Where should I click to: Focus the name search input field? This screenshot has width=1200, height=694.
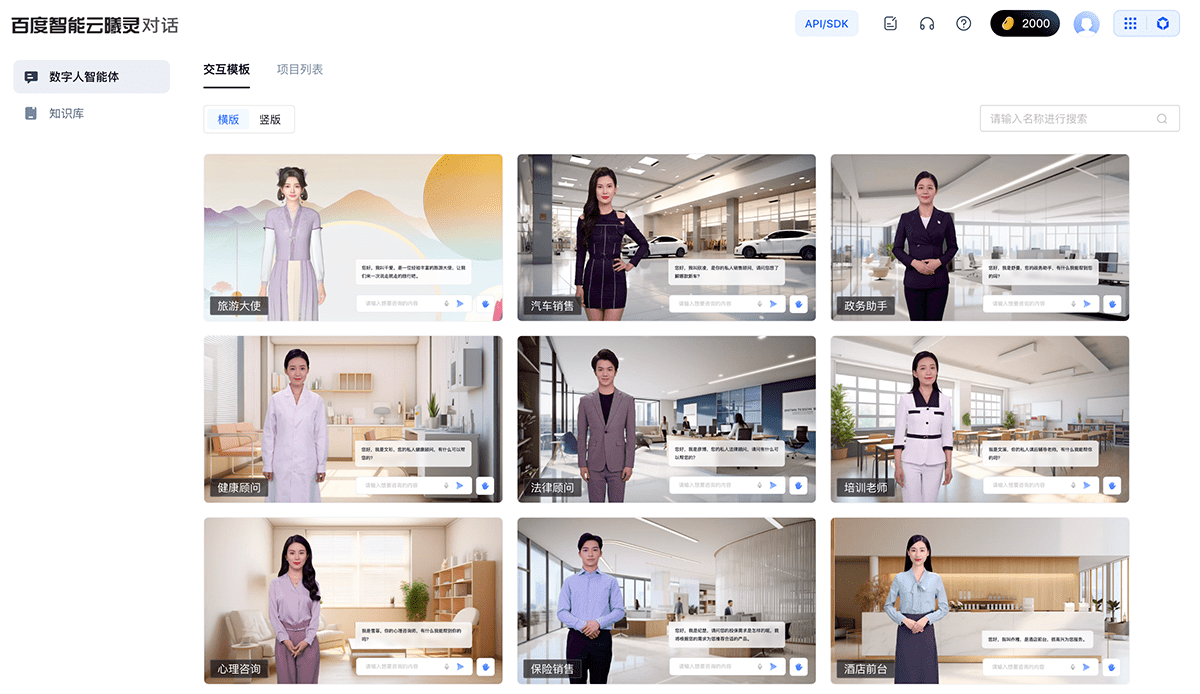click(1065, 119)
